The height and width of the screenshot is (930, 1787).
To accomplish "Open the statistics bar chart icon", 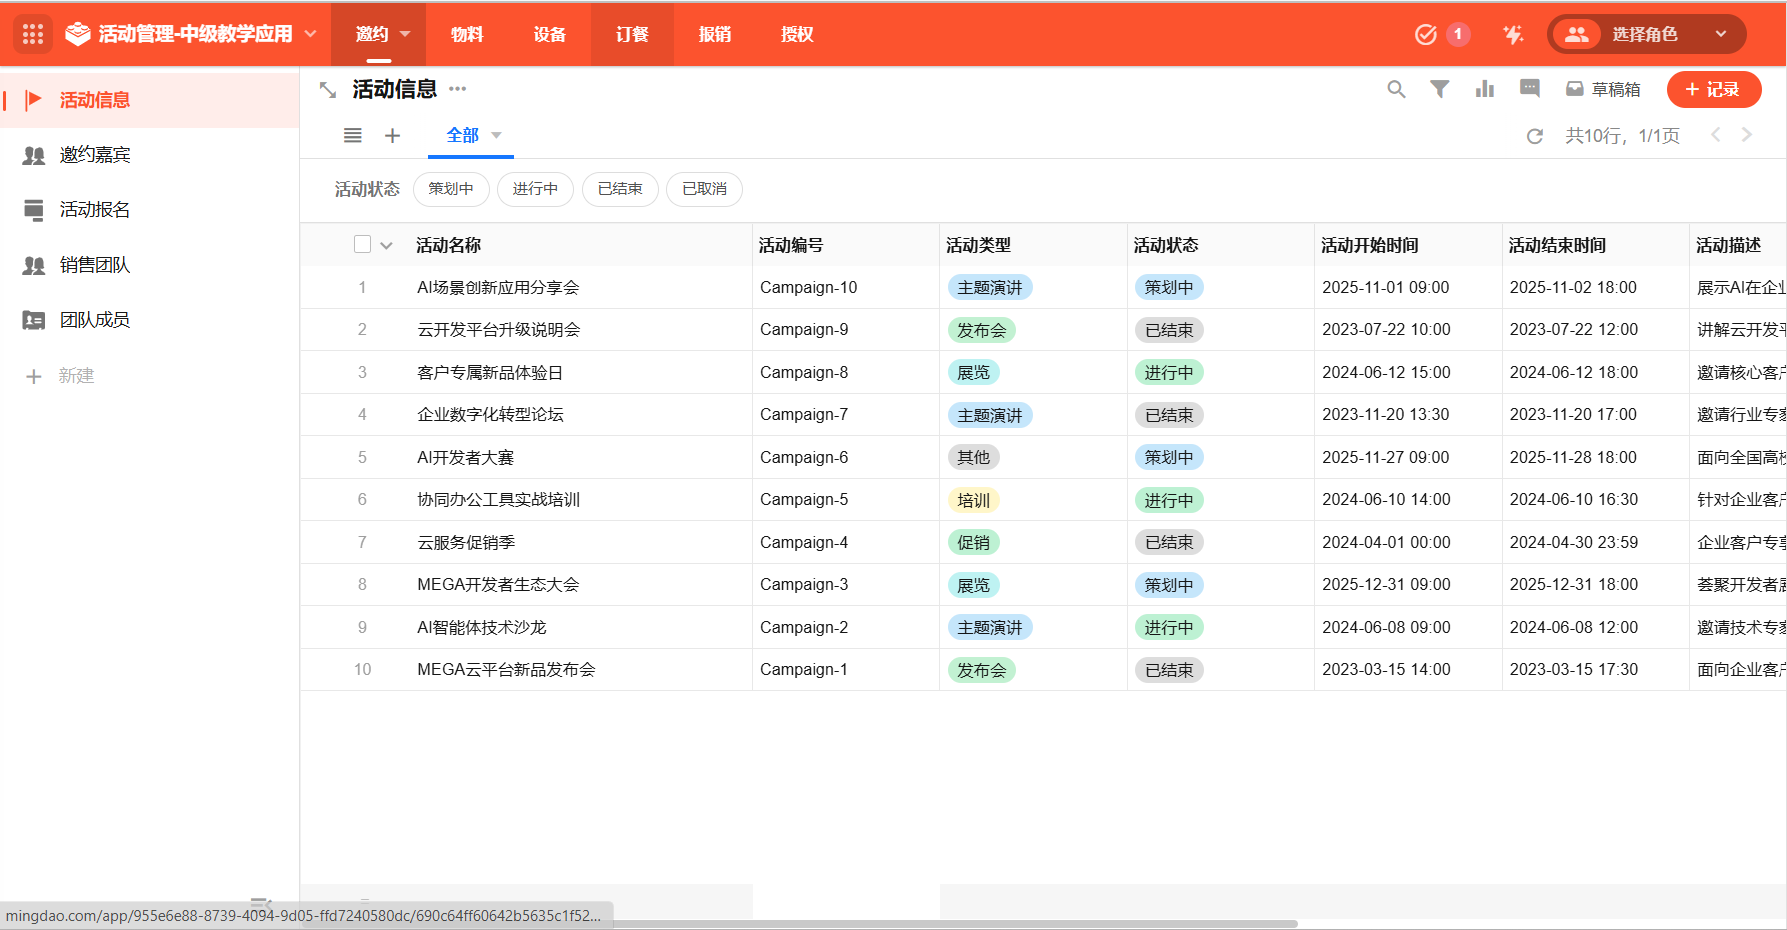I will click(1484, 89).
